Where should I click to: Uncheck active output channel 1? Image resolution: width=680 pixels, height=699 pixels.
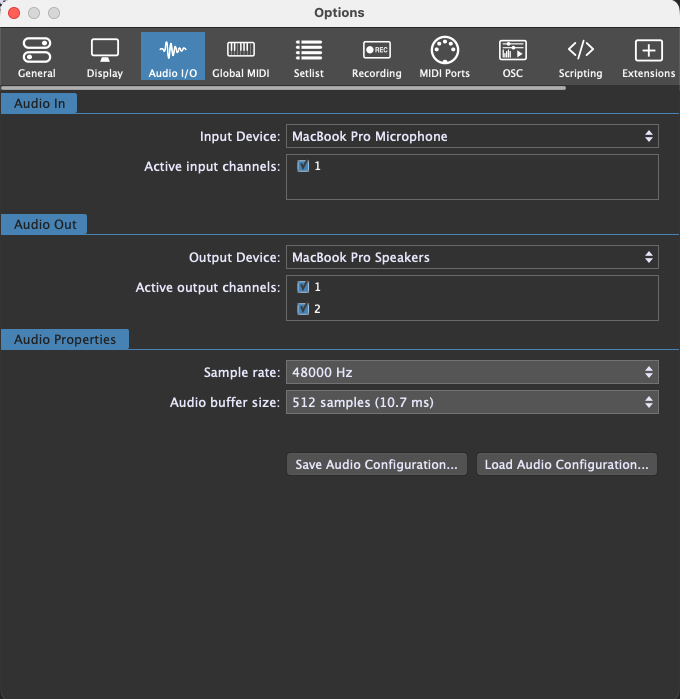(x=303, y=287)
